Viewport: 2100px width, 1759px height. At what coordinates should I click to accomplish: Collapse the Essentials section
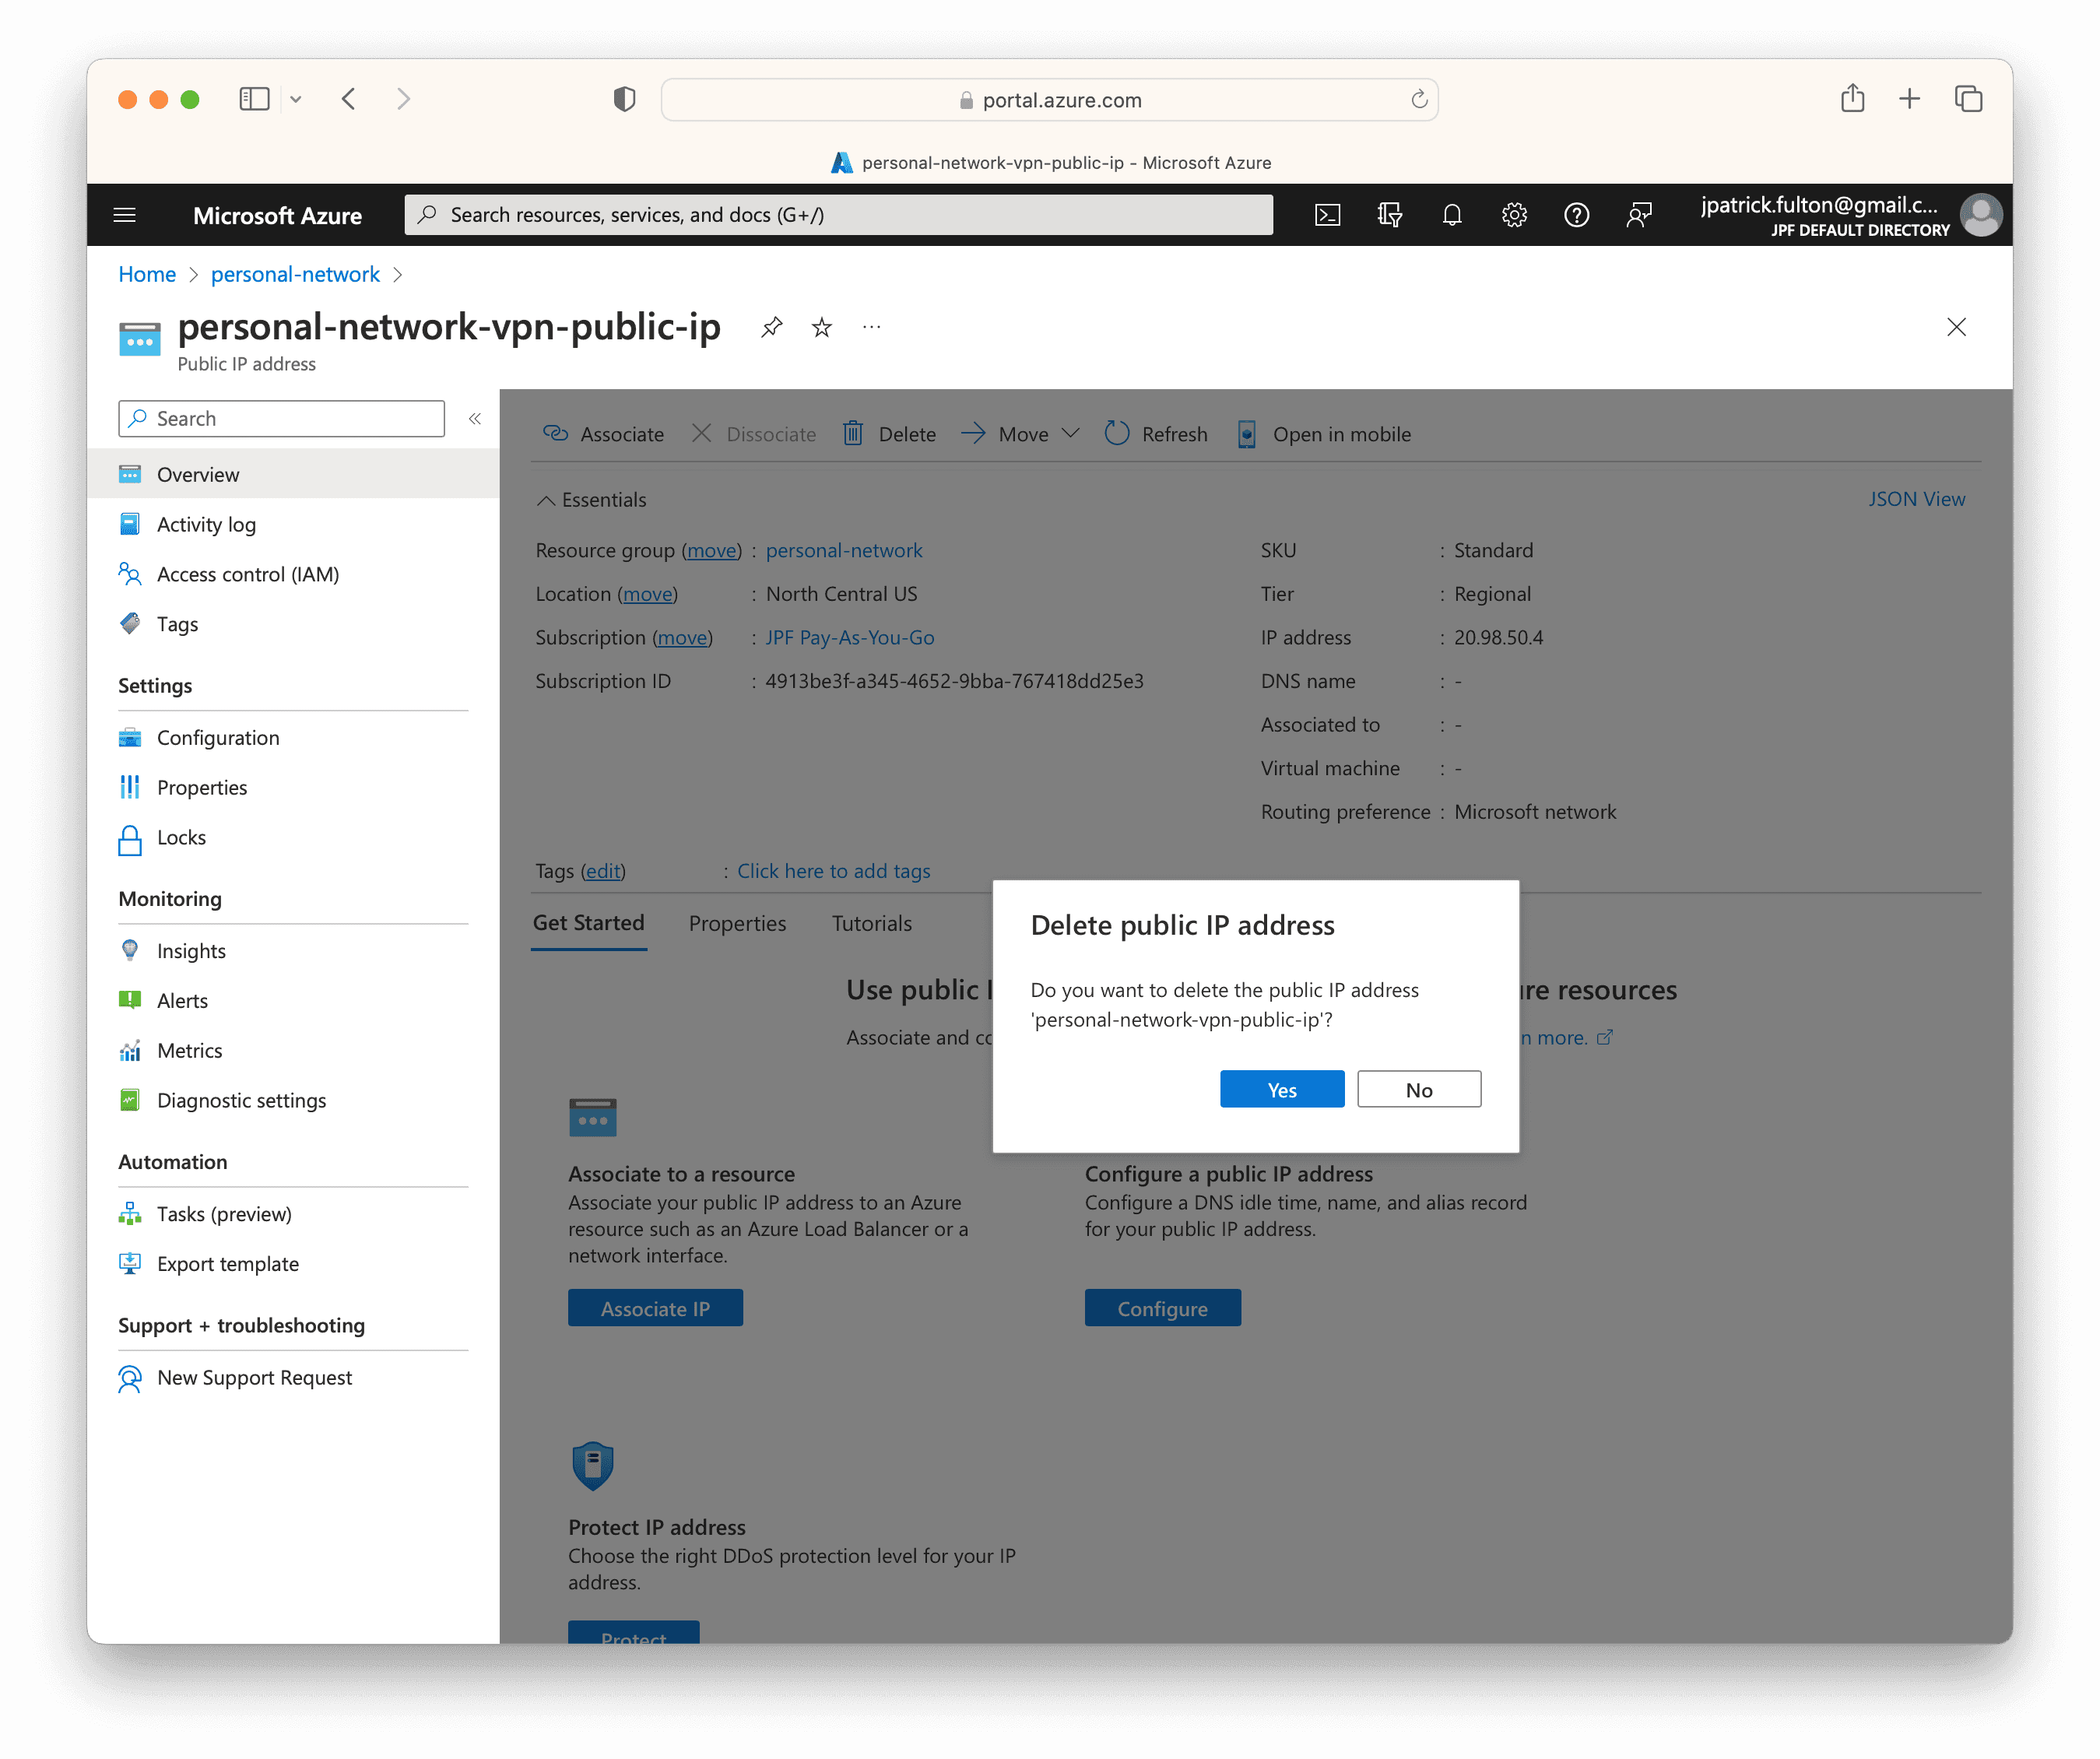(x=591, y=500)
